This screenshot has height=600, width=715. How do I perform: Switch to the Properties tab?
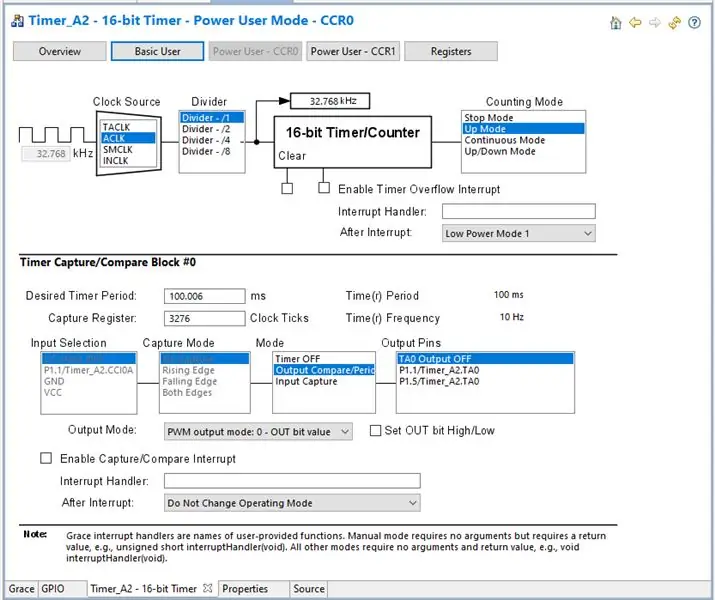[254, 589]
